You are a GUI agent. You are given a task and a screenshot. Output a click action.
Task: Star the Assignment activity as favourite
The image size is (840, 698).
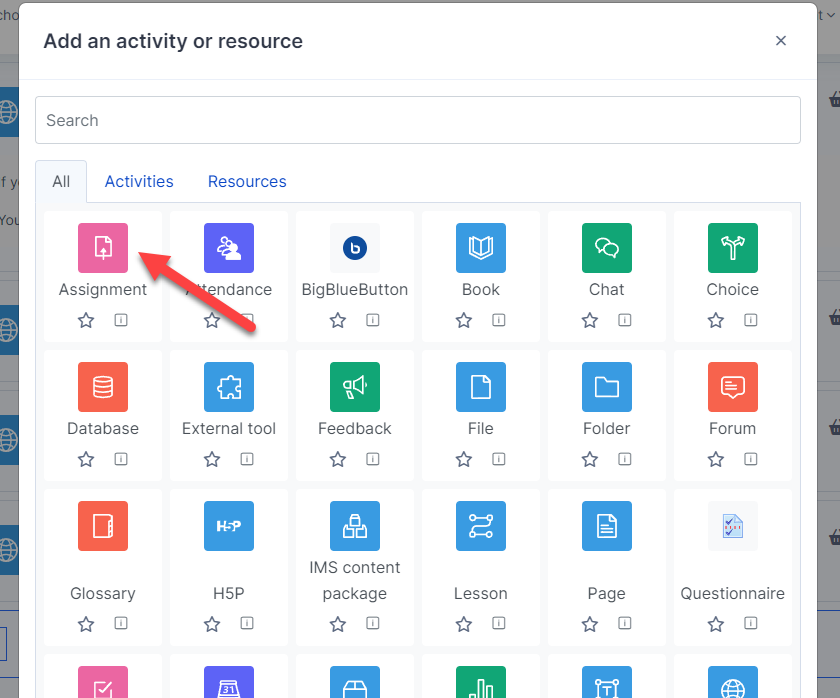86,321
